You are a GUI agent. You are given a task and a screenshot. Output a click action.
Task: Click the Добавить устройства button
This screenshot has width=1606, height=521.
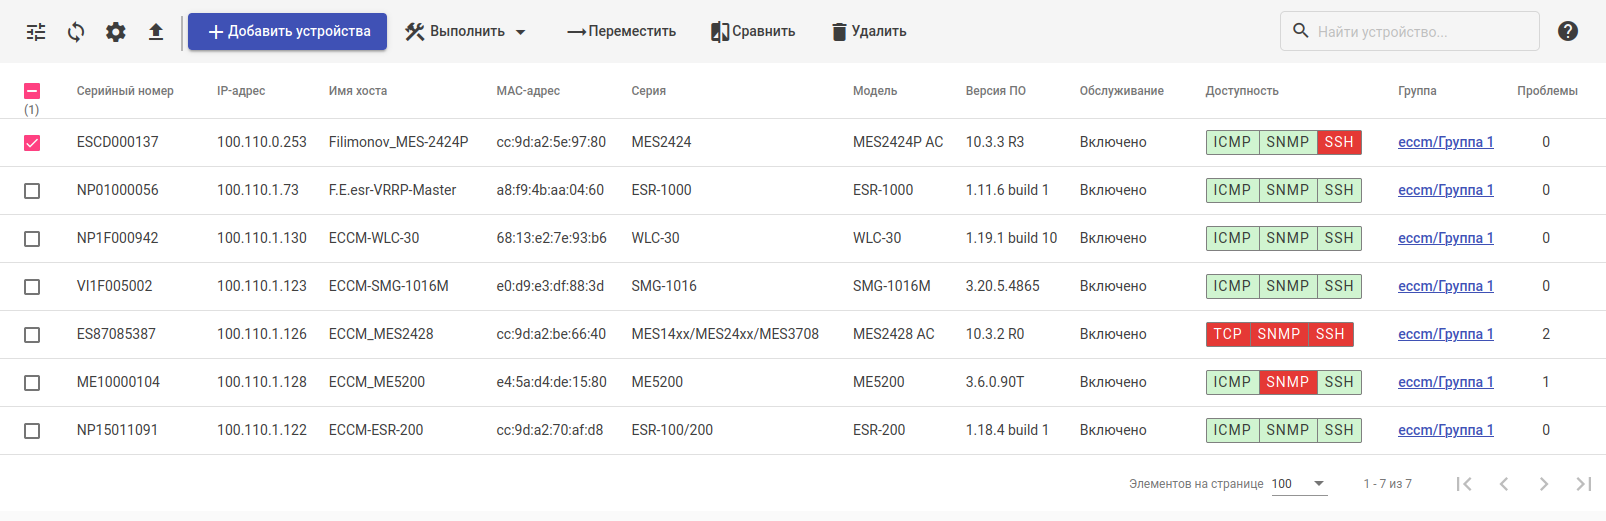point(288,32)
